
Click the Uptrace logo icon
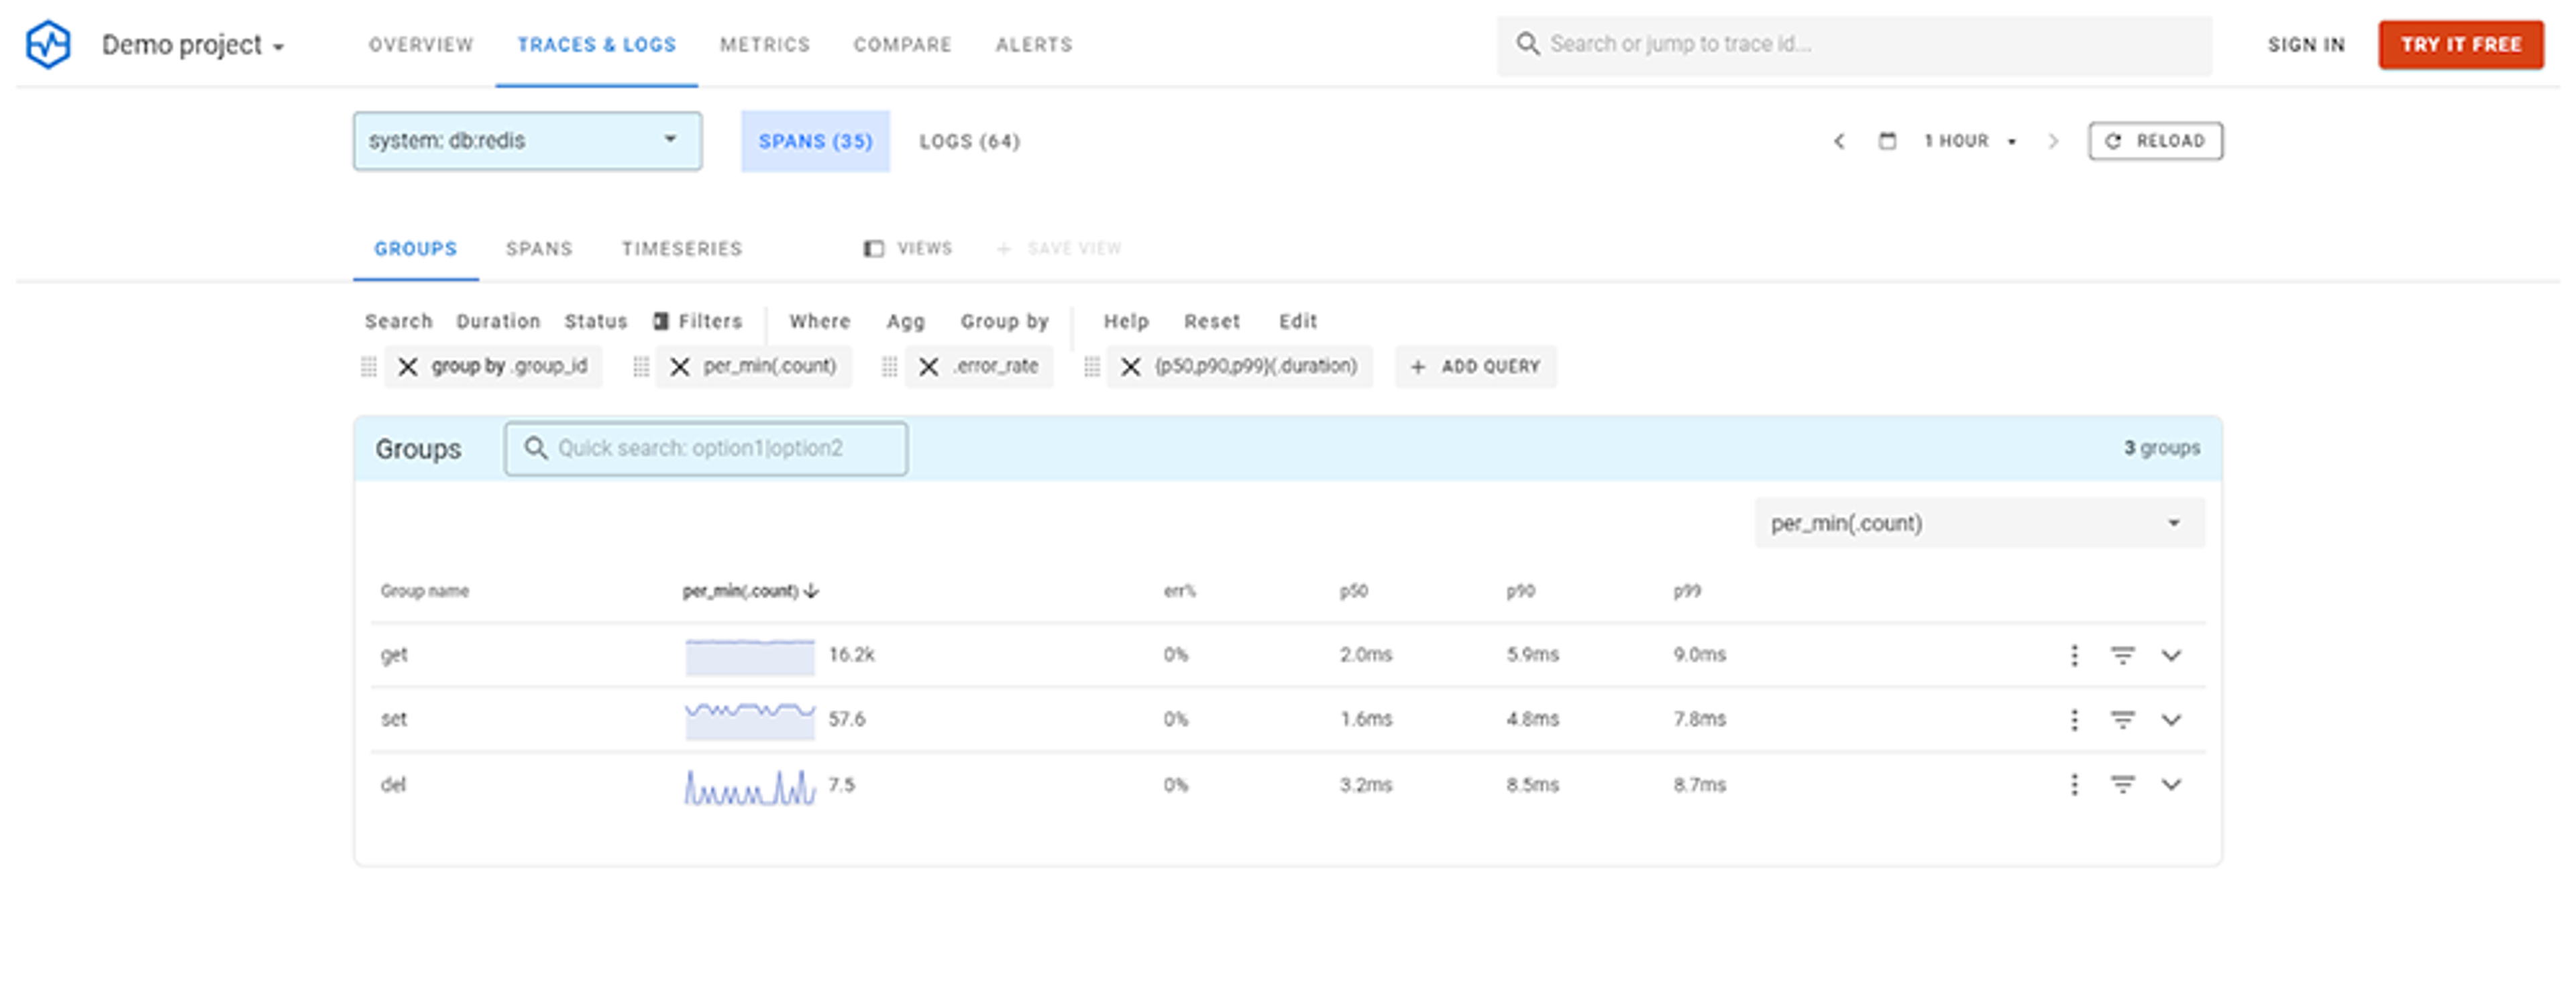[48, 44]
